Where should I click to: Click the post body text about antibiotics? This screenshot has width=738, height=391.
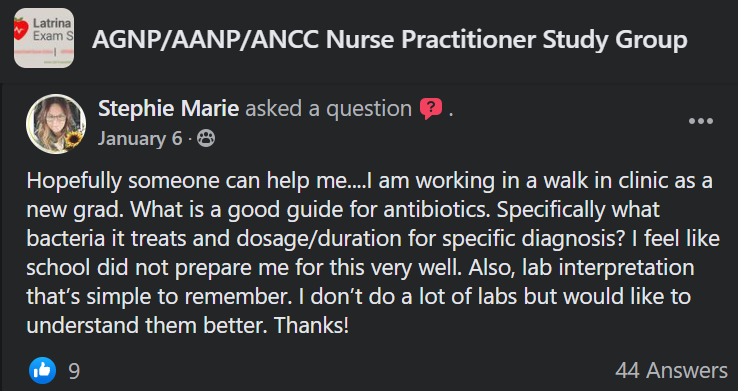tap(372, 253)
